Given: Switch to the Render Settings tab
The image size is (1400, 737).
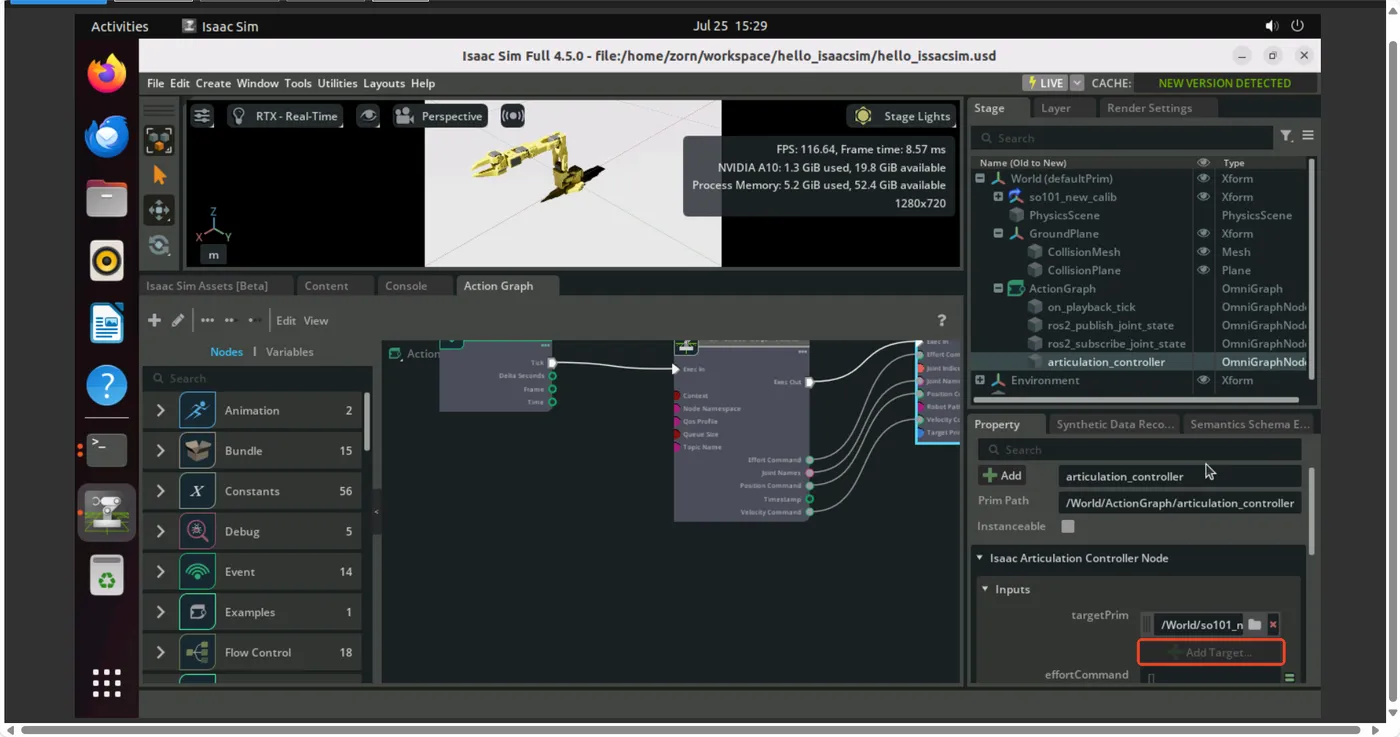Looking at the screenshot, I should coord(1149,108).
